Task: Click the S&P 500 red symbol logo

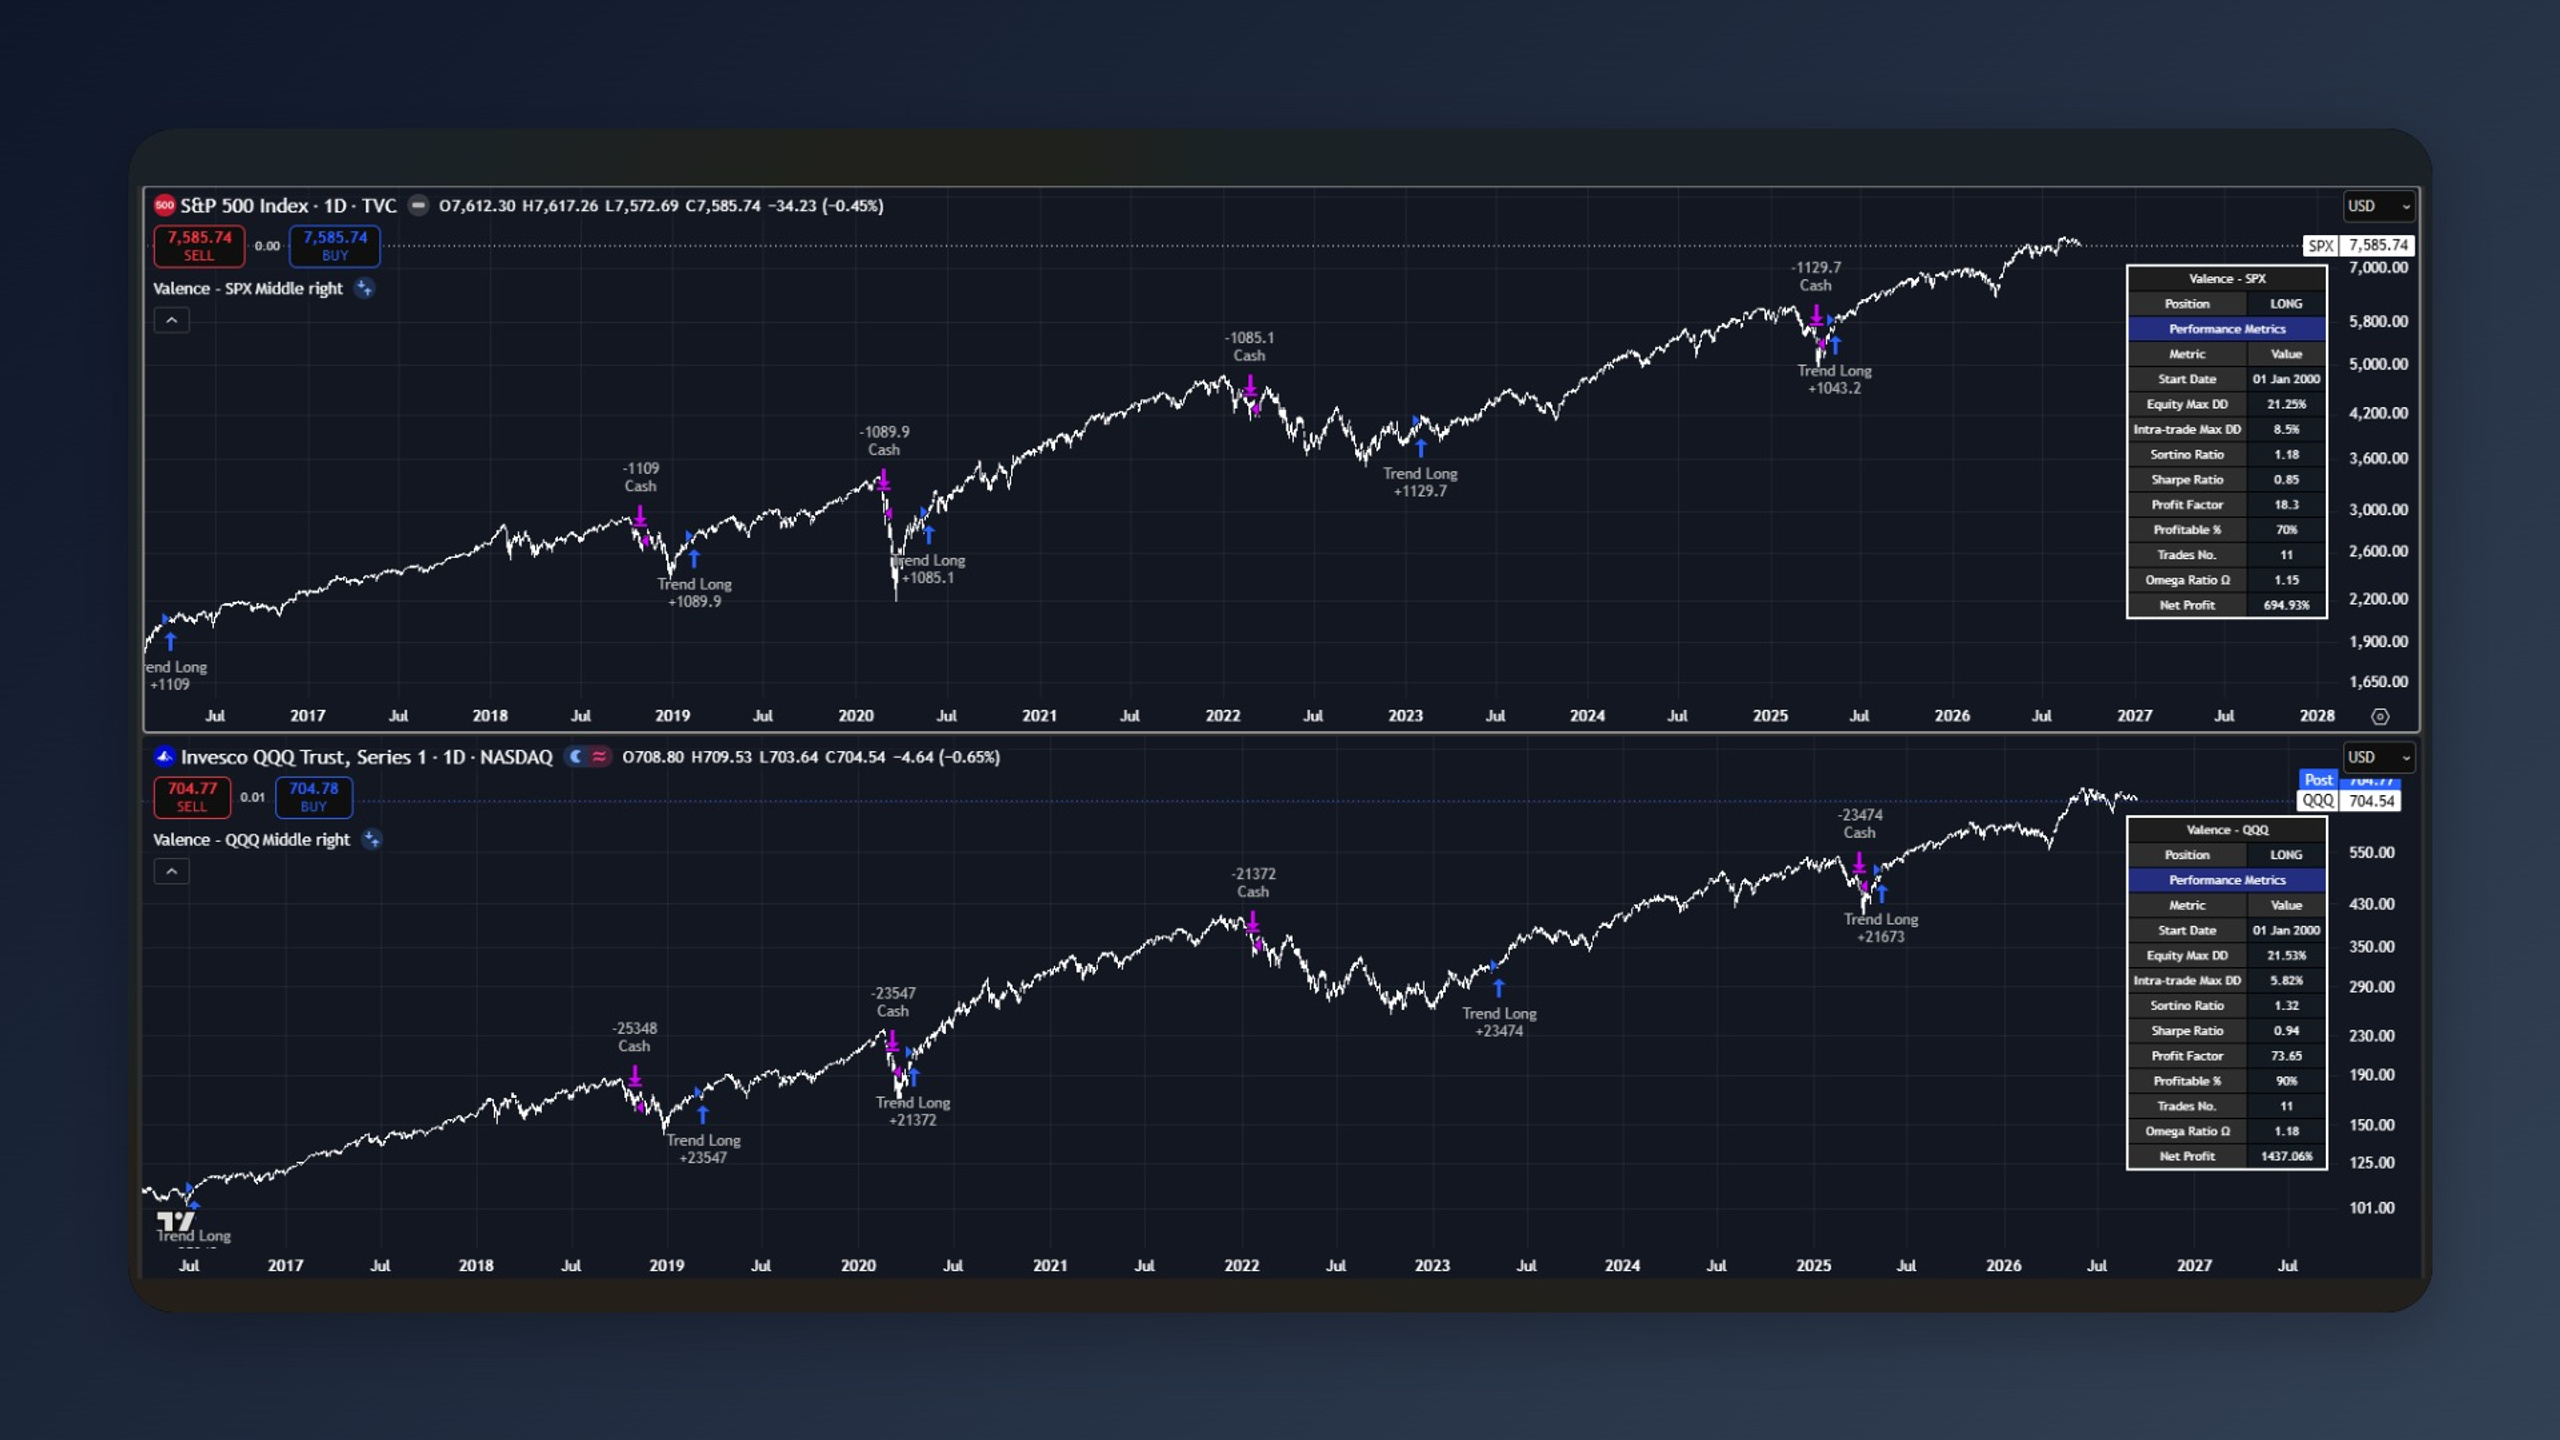Action: coord(164,205)
